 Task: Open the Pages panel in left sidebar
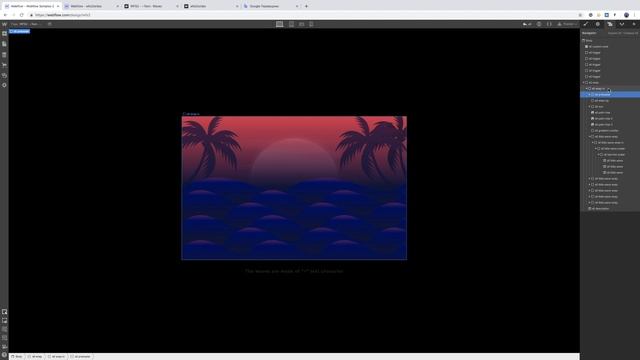(x=4, y=44)
